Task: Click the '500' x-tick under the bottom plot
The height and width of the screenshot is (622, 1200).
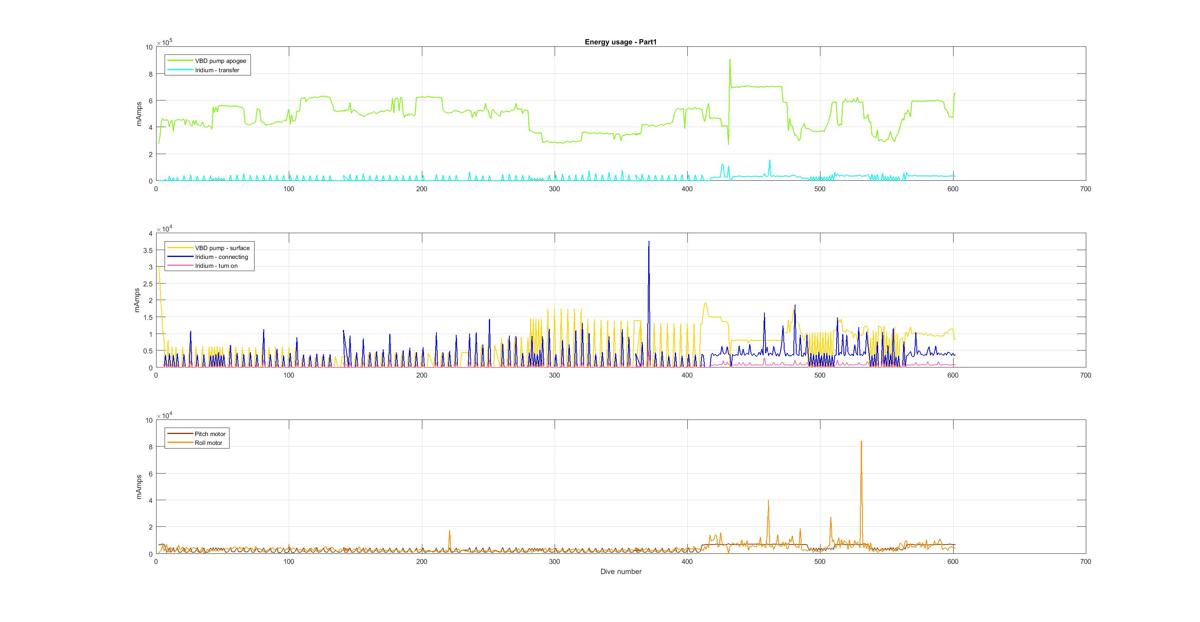Action: click(x=819, y=561)
